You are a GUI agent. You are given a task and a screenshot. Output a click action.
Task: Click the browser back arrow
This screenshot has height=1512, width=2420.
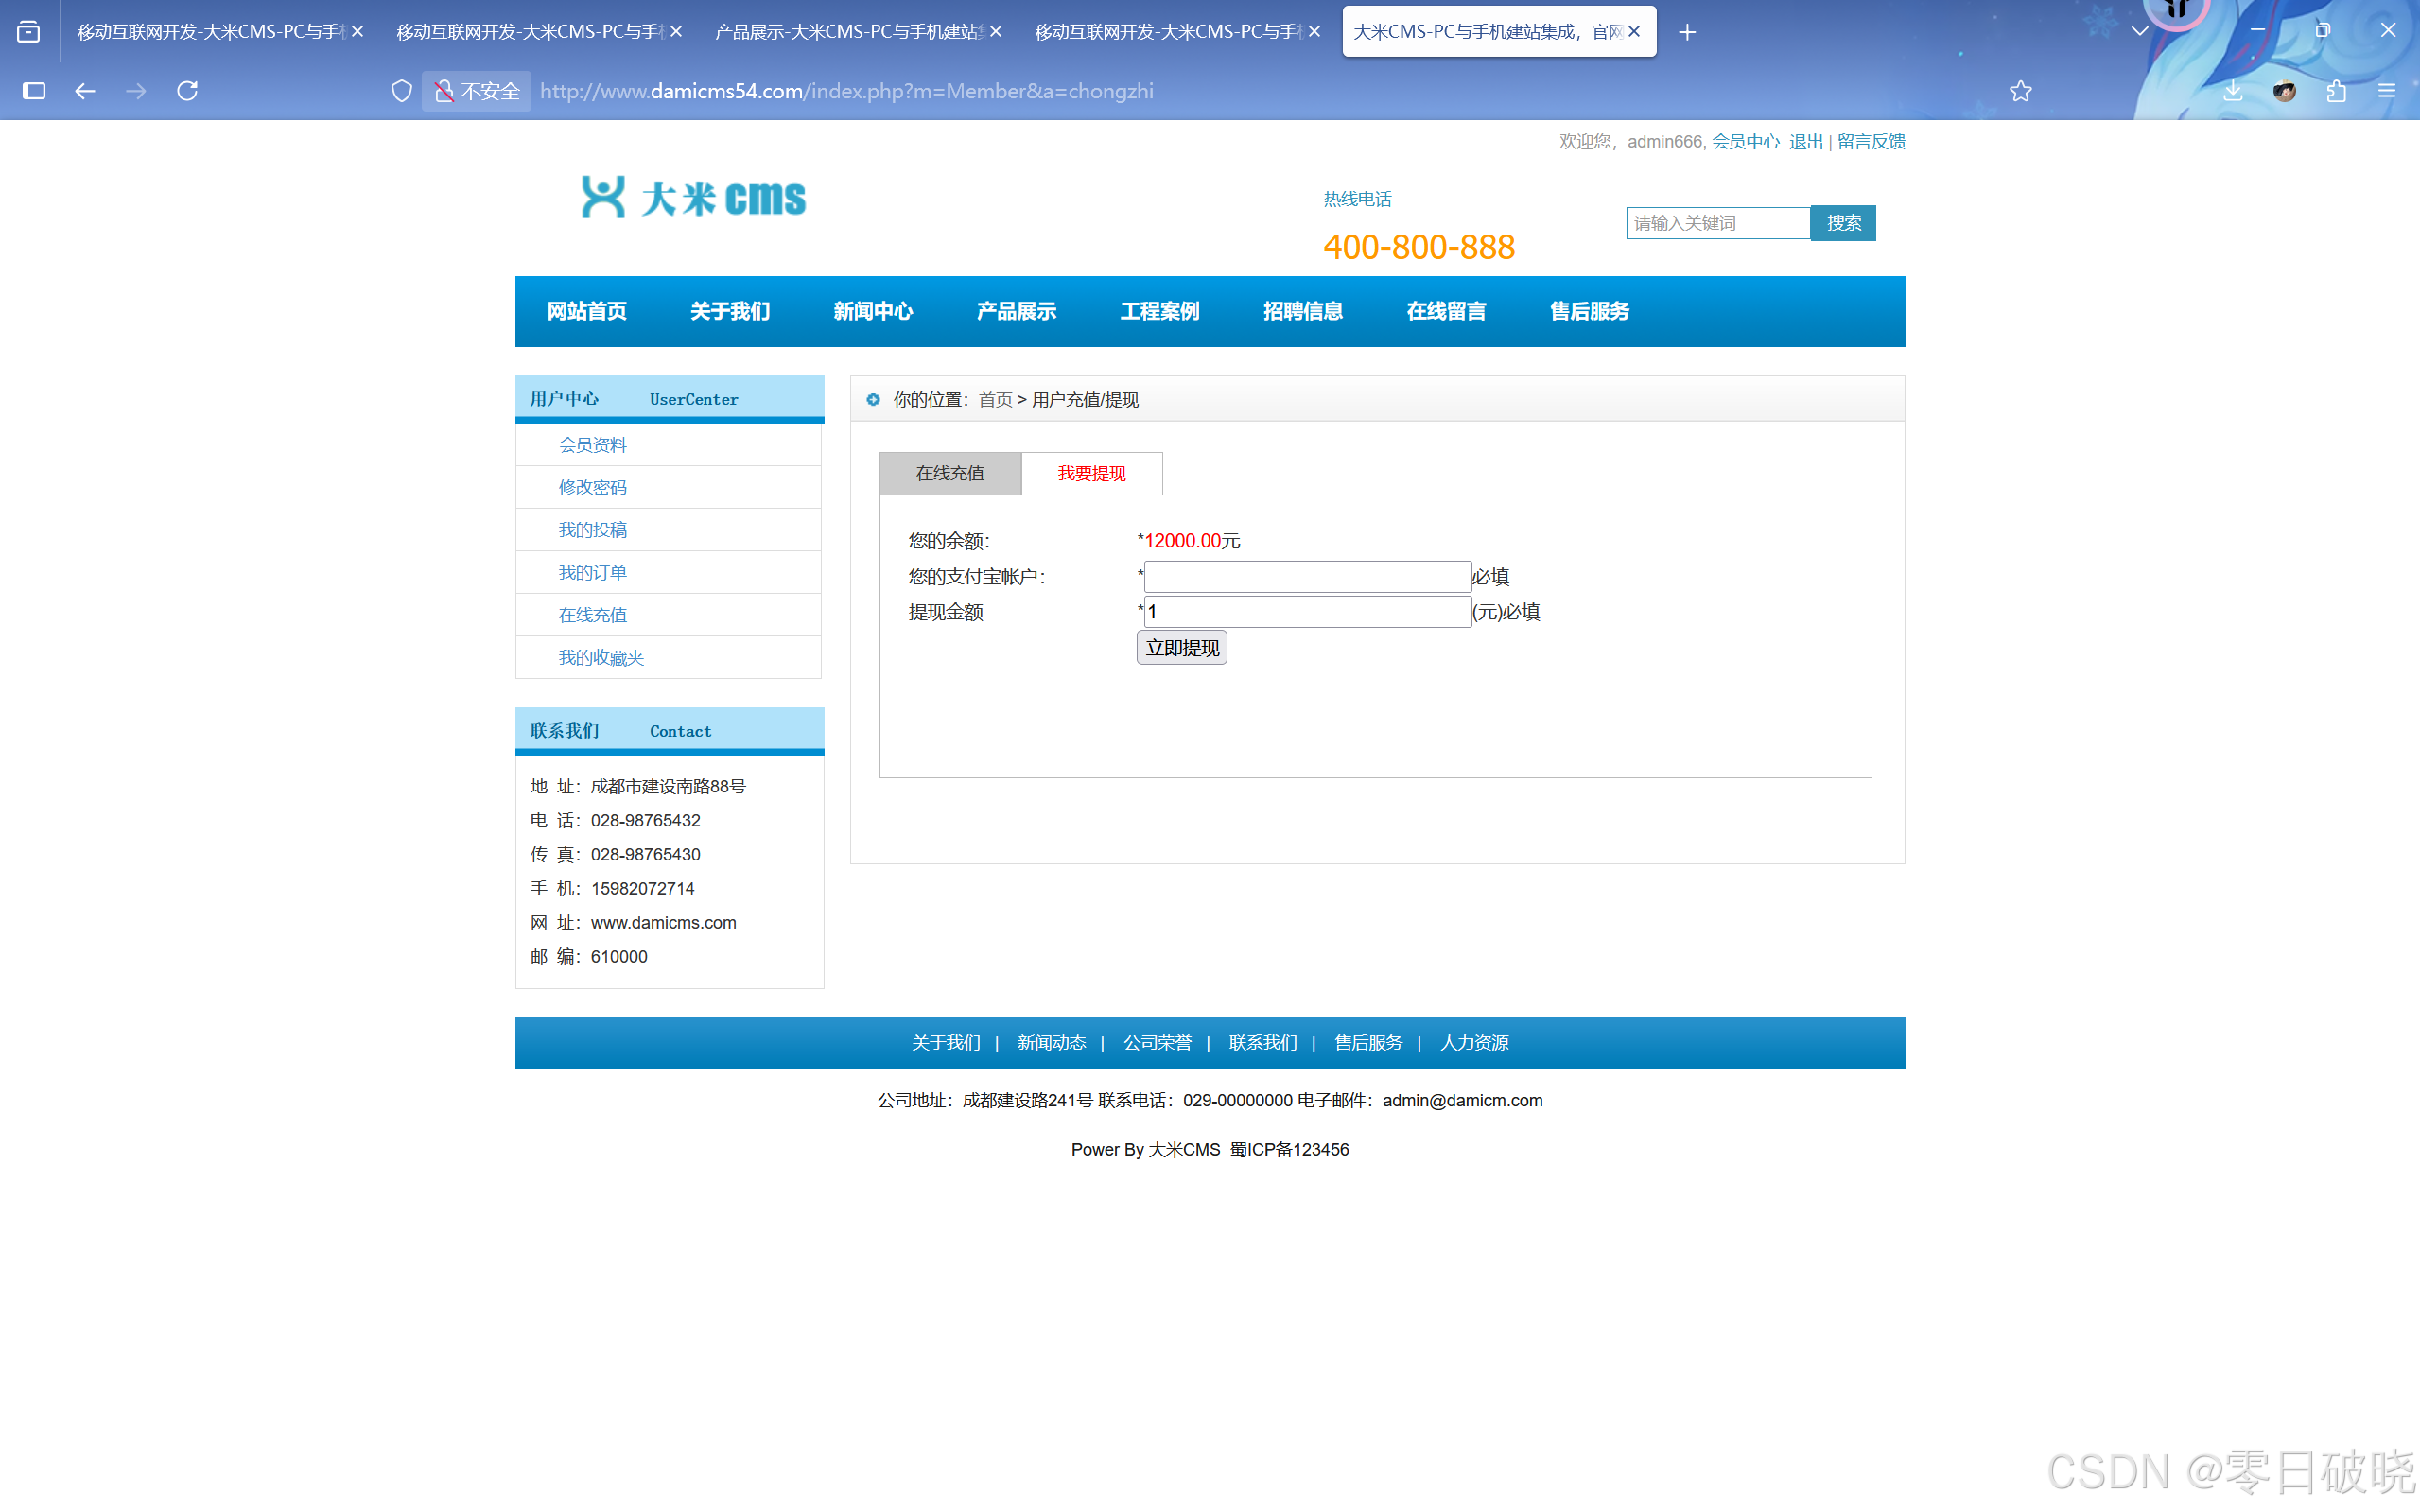85,91
